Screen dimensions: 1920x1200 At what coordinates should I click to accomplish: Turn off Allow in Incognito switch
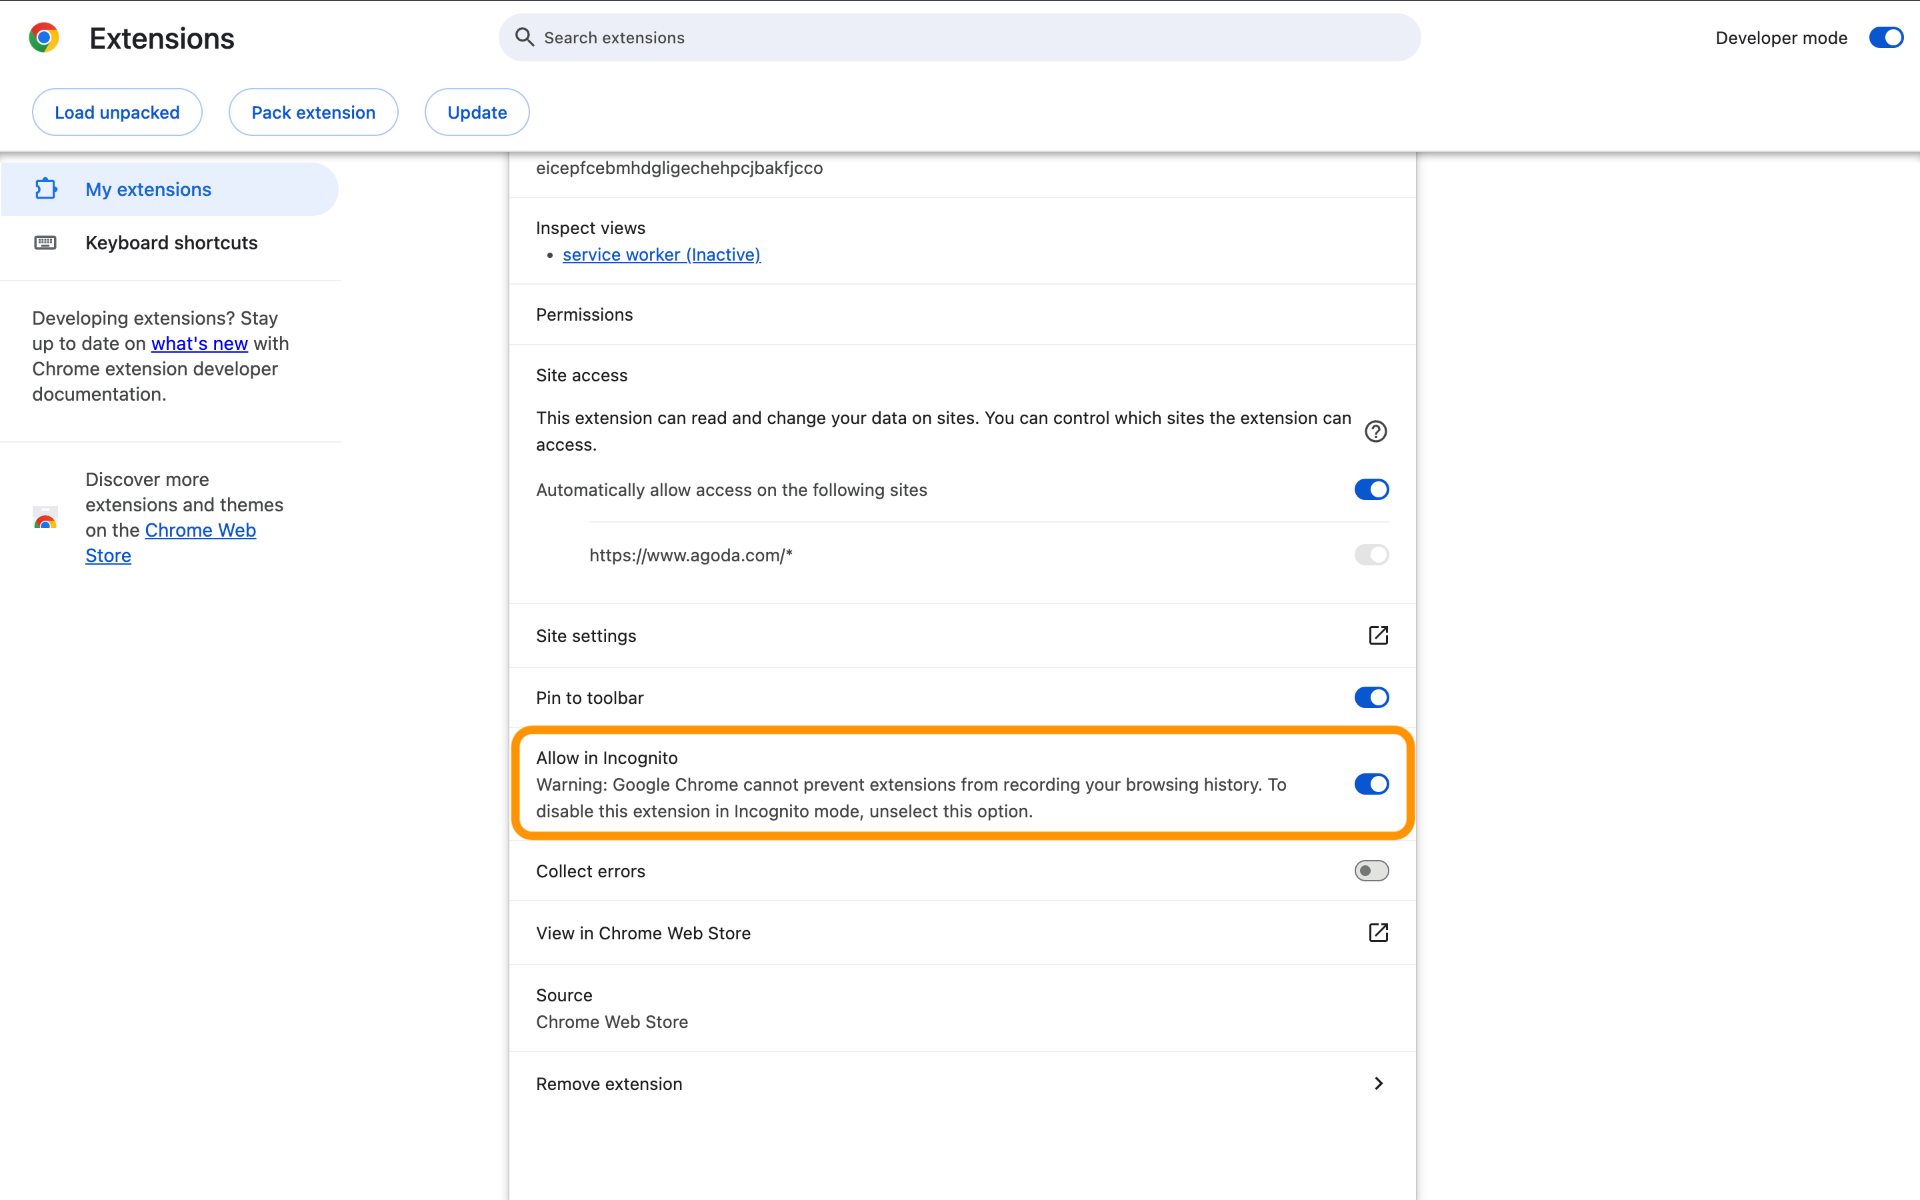point(1371,784)
